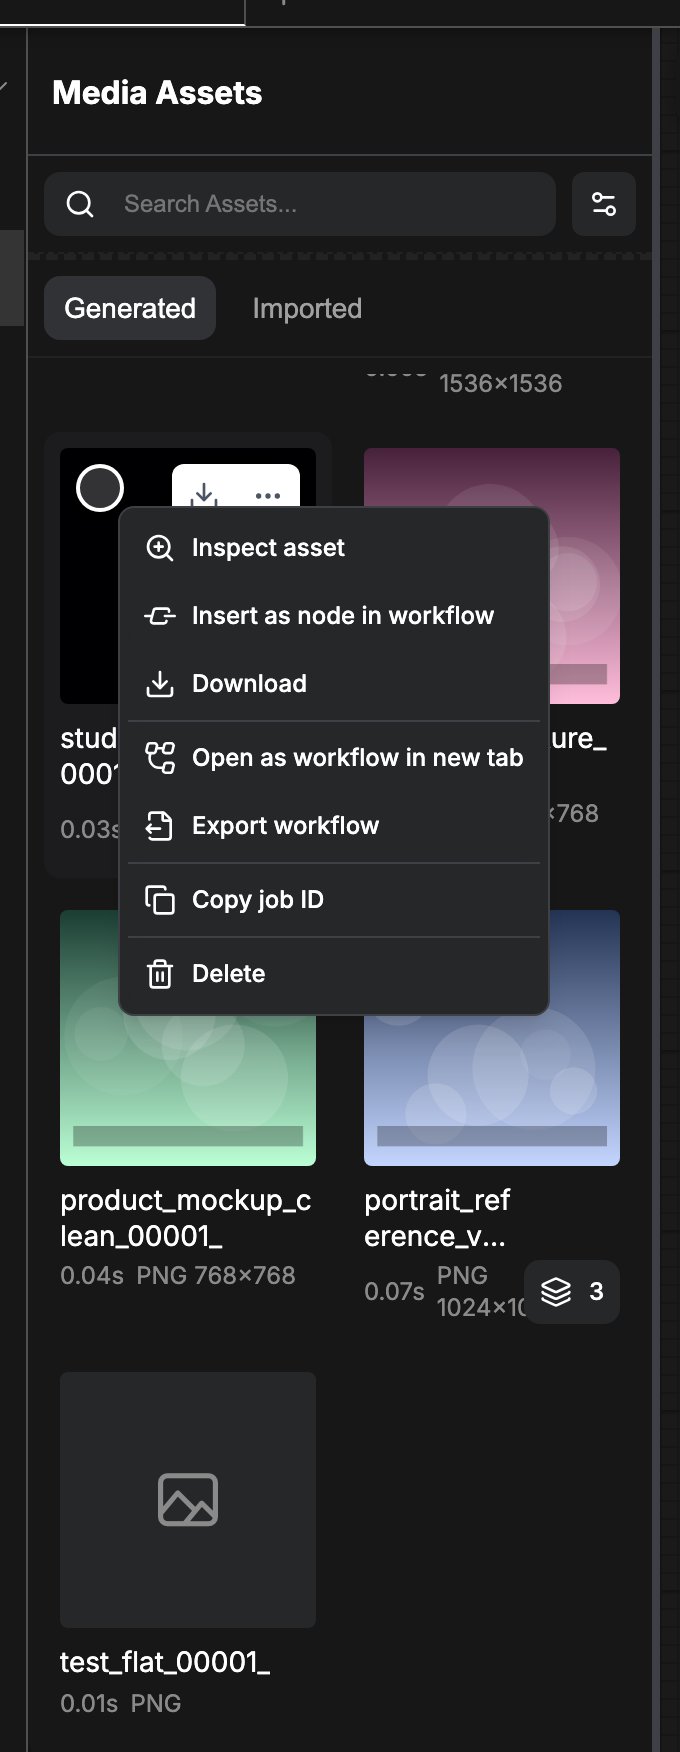Click the Delete trash icon
The image size is (680, 1752).
click(x=160, y=973)
